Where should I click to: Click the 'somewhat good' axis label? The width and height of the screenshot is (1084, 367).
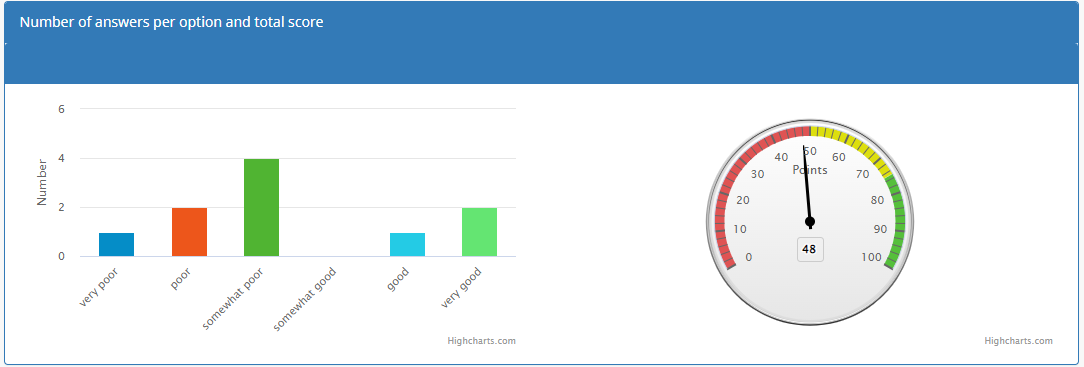click(305, 299)
